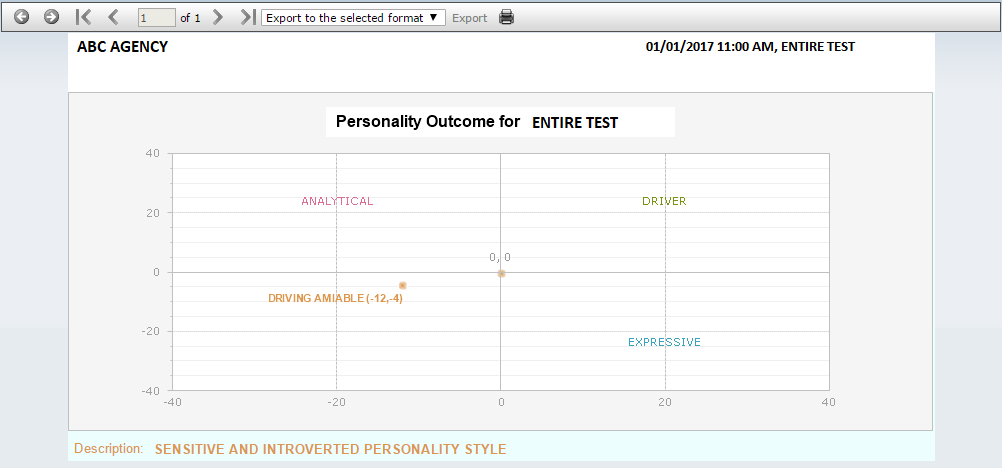
Task: Click the Export link
Action: click(x=470, y=18)
